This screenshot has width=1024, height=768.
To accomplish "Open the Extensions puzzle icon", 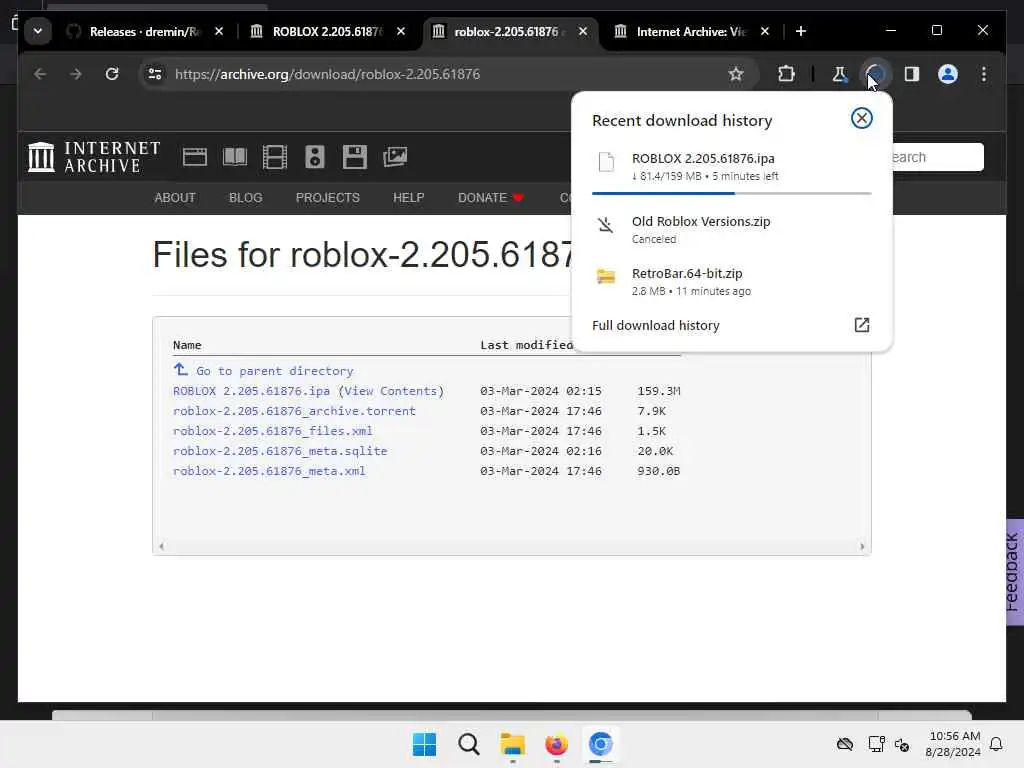I will click(786, 74).
